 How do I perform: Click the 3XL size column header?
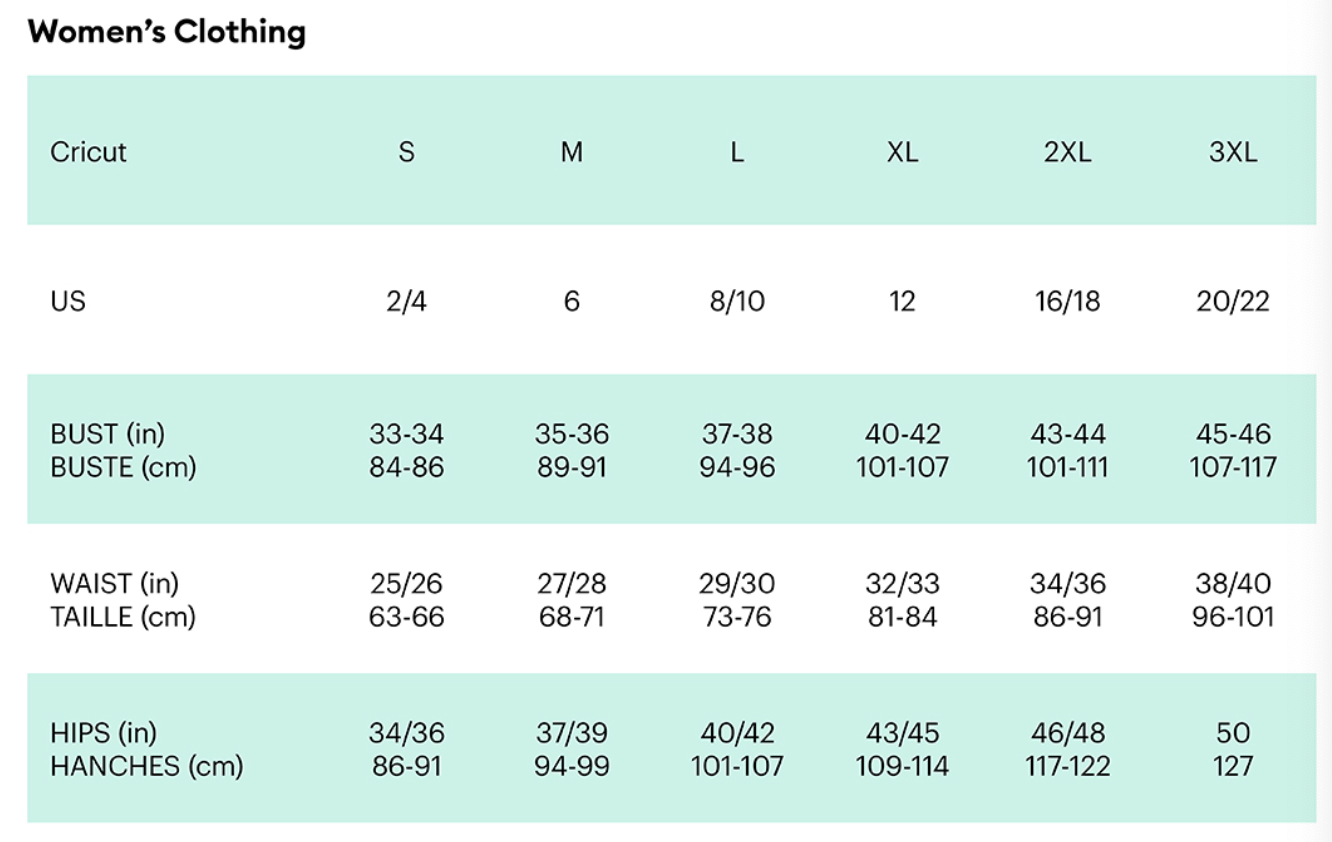(x=1233, y=152)
